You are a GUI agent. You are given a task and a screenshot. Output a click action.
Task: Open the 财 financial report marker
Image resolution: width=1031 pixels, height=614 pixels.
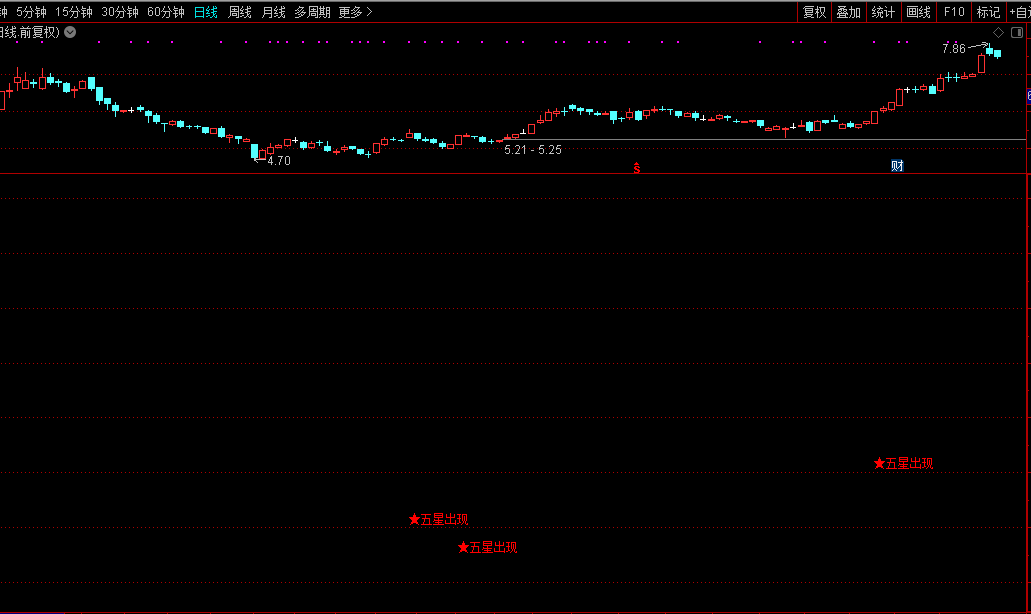coord(897,166)
